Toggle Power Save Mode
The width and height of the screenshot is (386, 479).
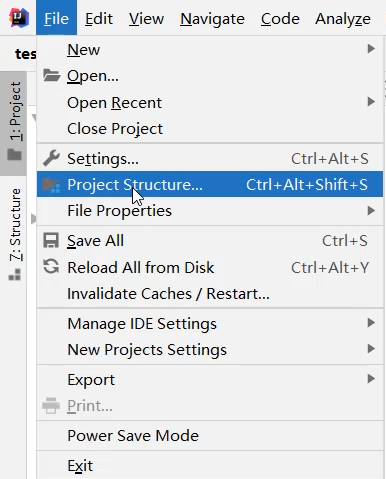[210, 436]
